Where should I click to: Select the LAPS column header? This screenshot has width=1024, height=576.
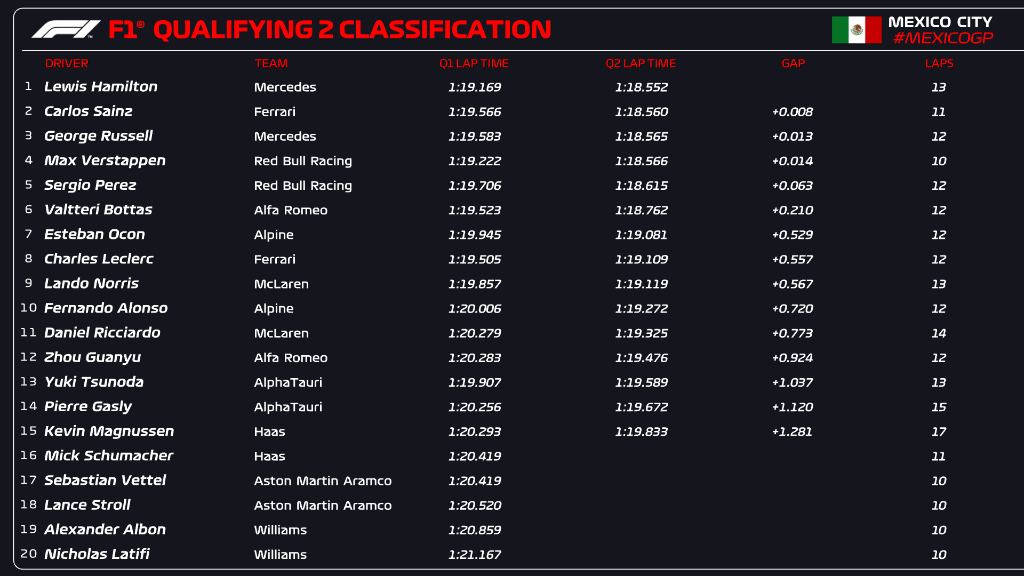[x=939, y=63]
